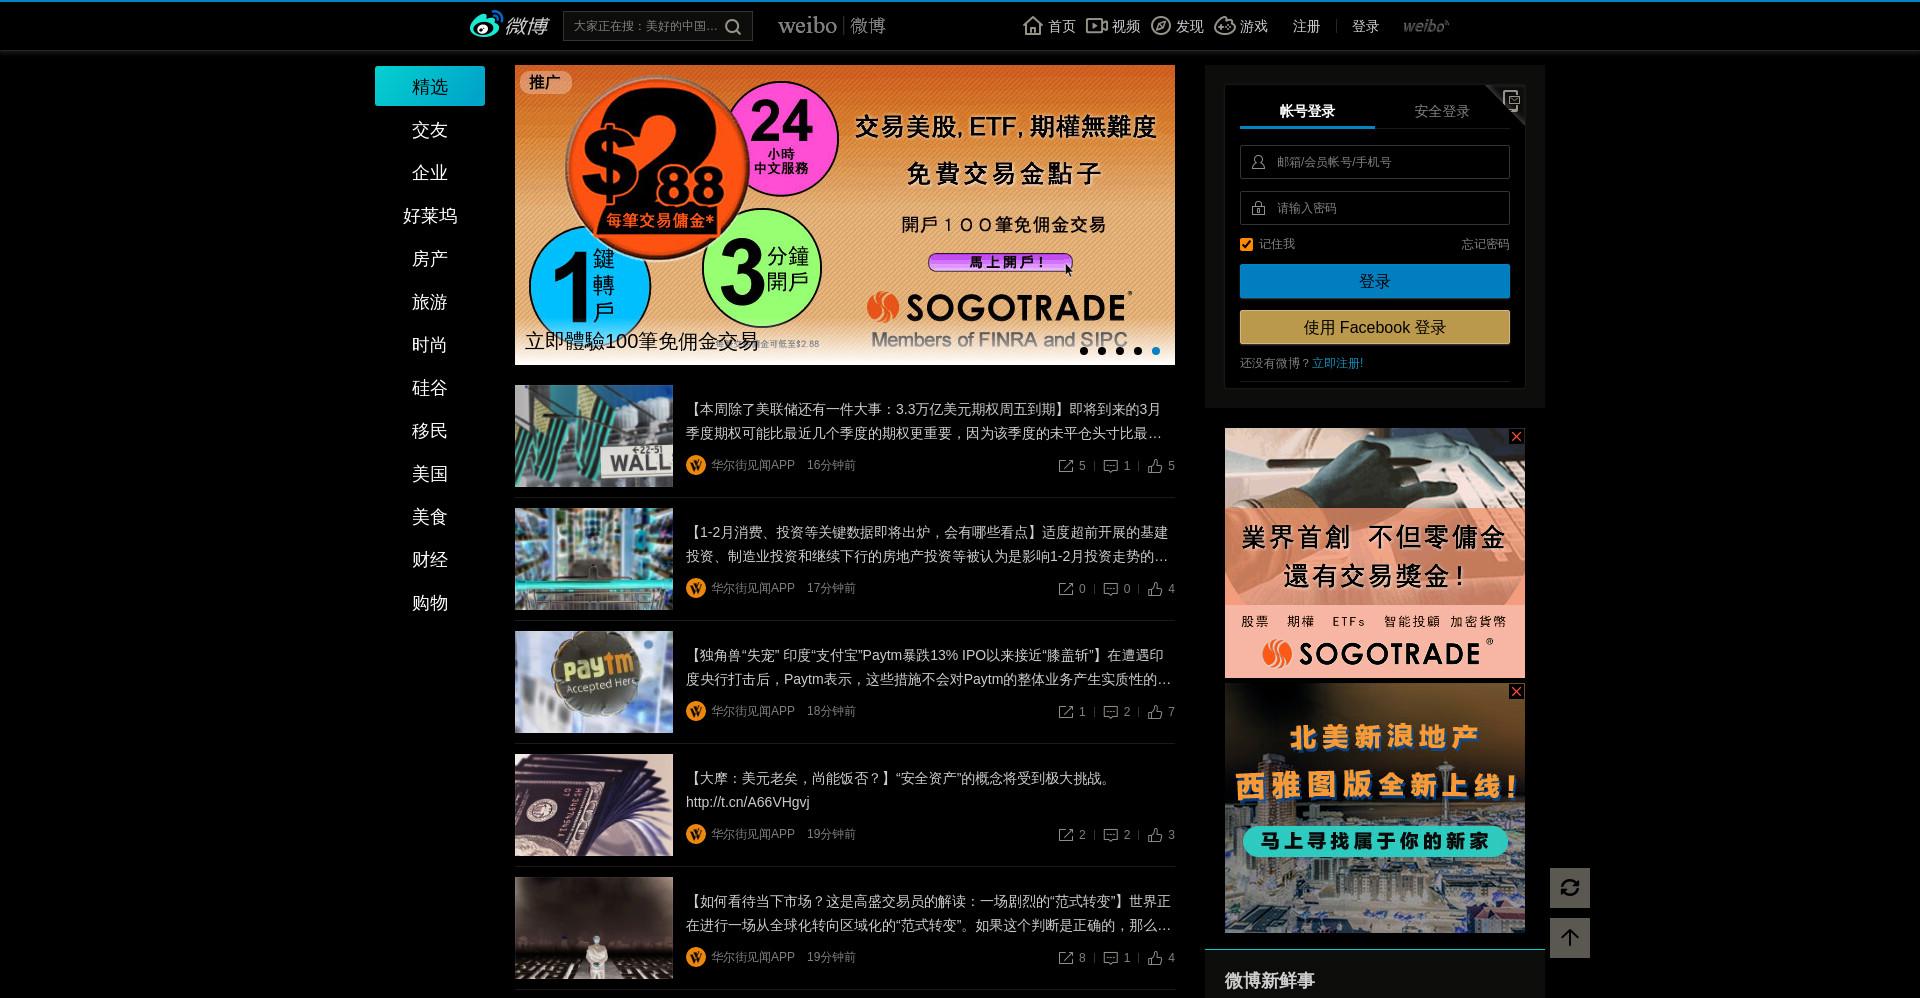Viewport: 1920px width, 998px height.
Task: Click the search magnifier icon
Action: [733, 27]
